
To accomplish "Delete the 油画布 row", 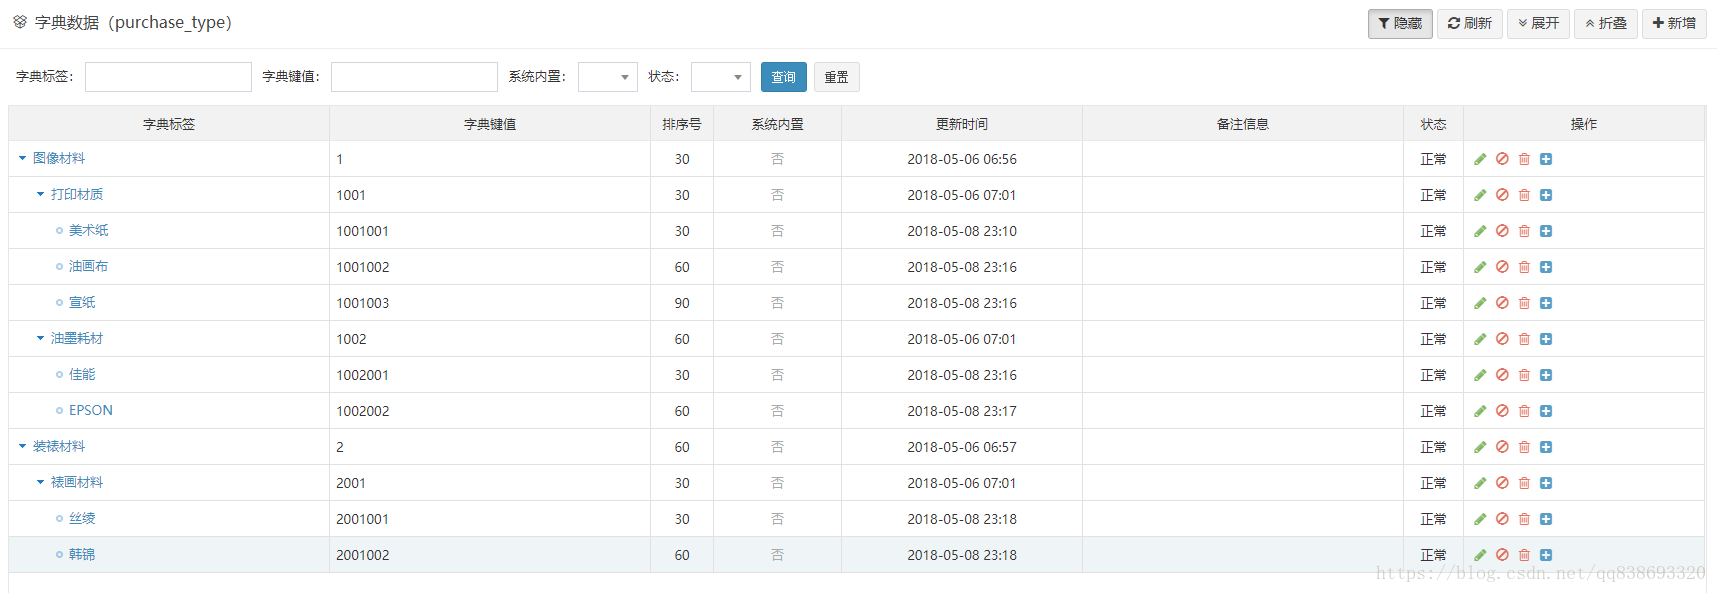I will [1524, 267].
